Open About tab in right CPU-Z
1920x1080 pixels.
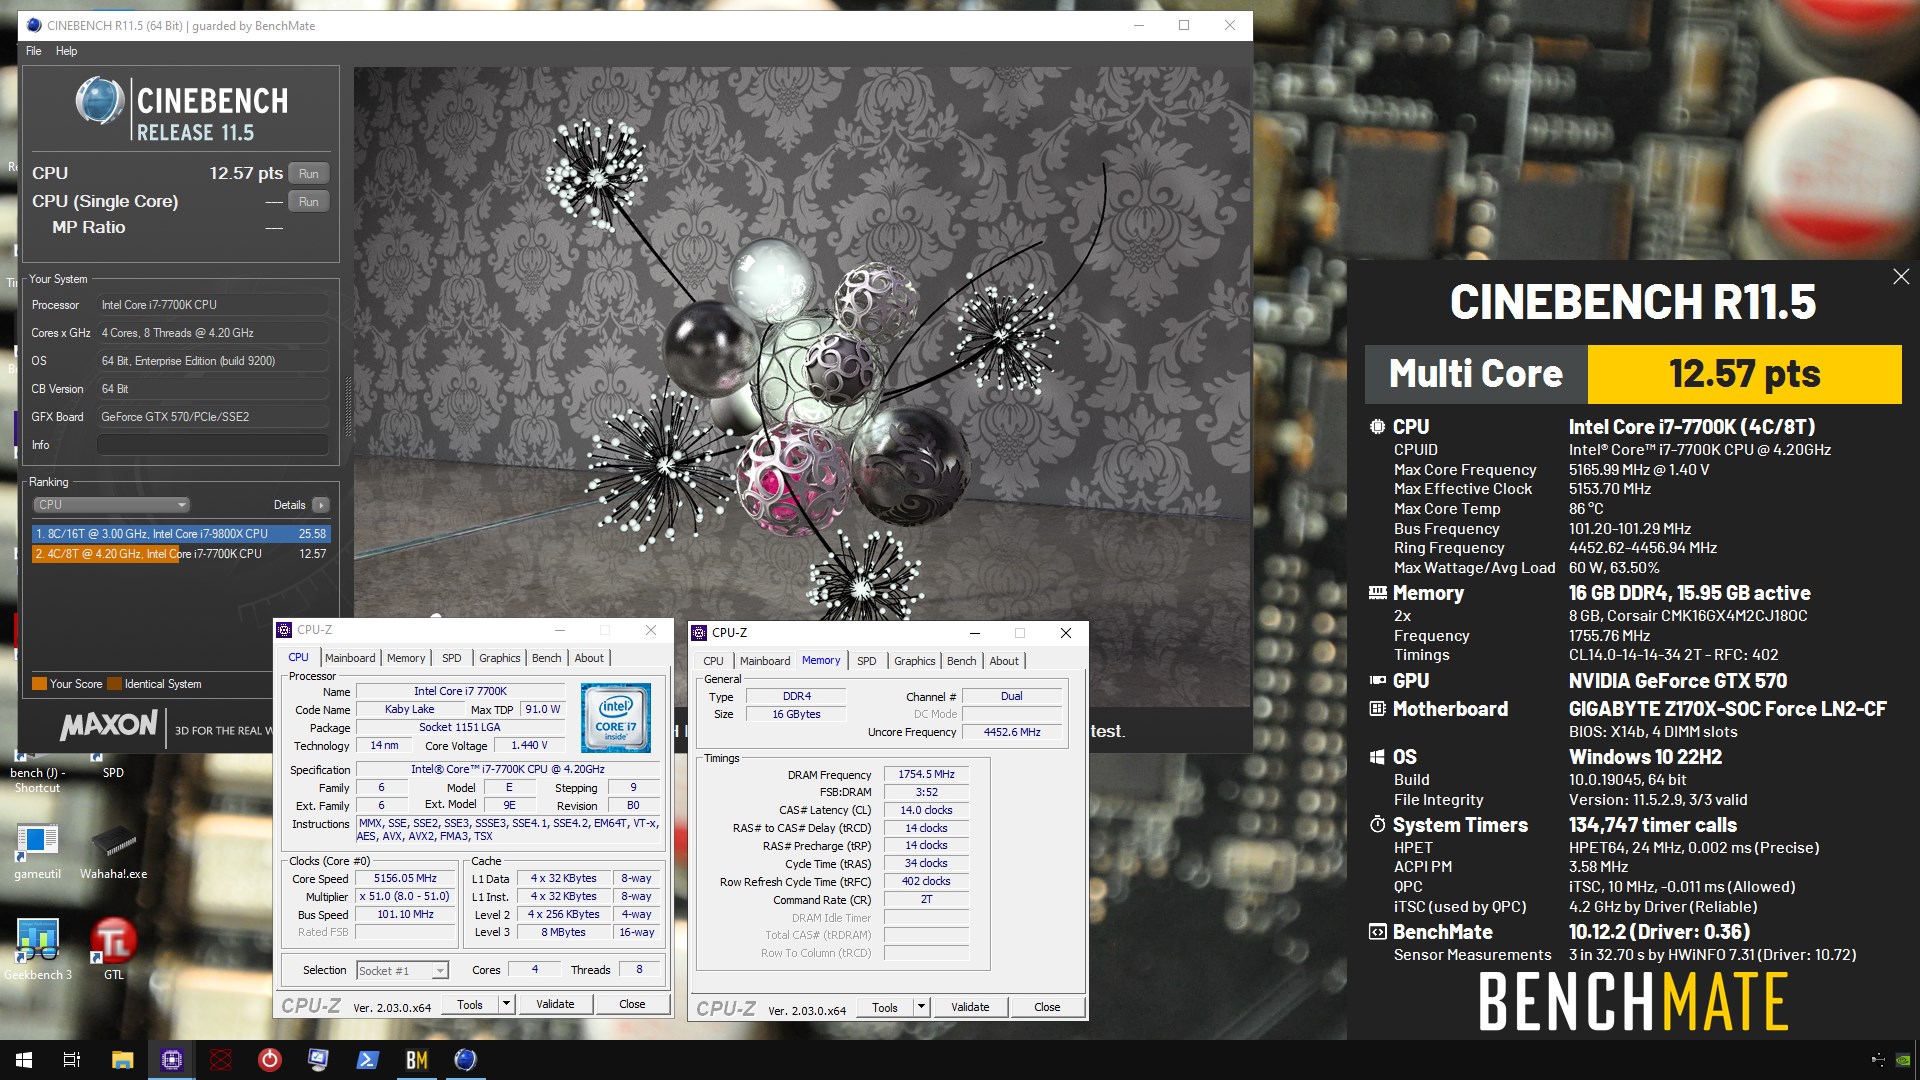pyautogui.click(x=1004, y=661)
